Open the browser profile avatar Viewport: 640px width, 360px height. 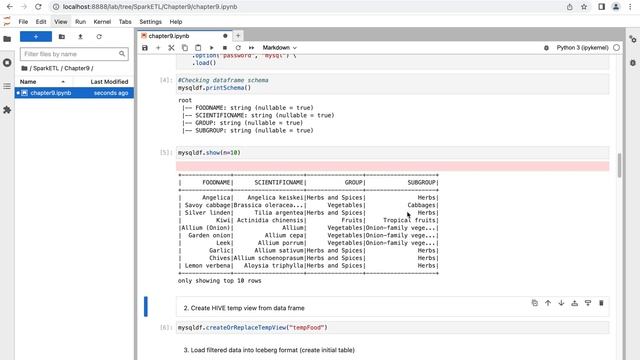pos(616,7)
